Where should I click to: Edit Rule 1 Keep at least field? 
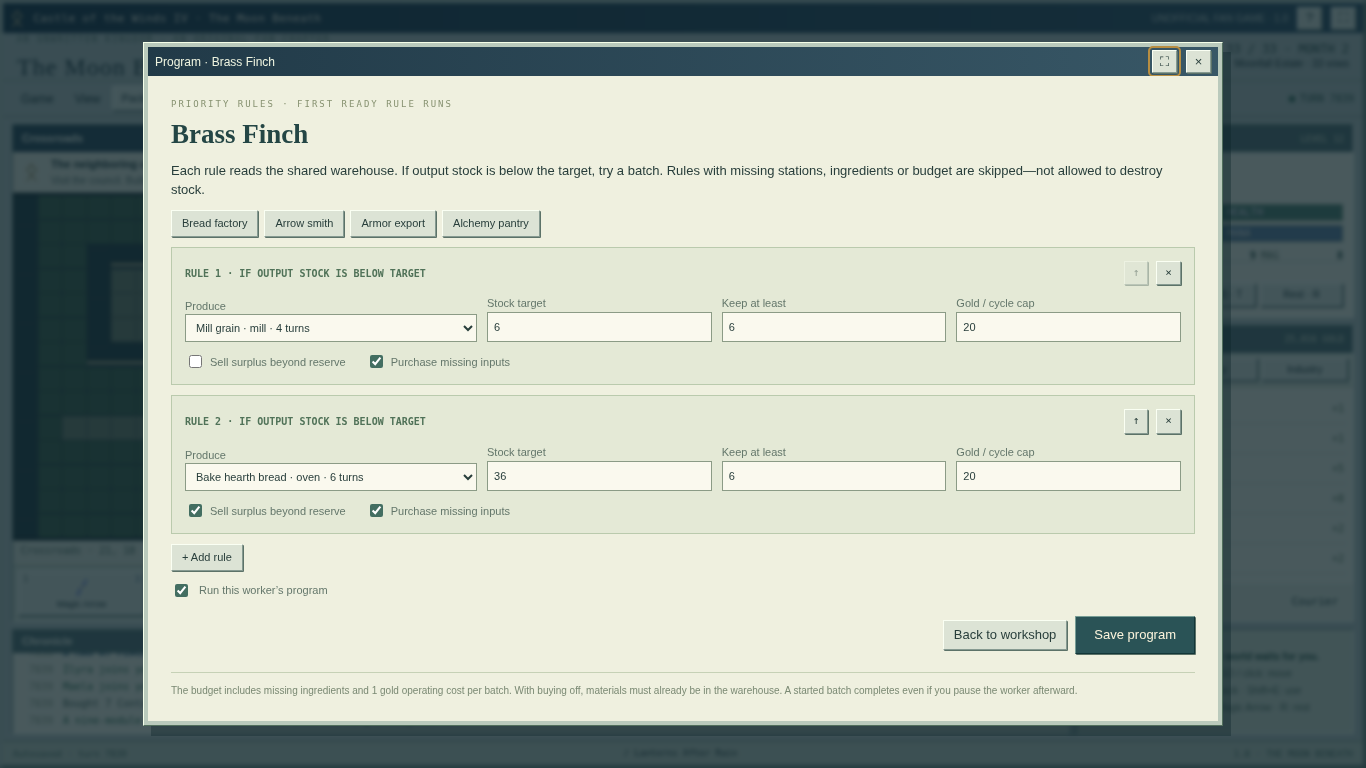click(x=834, y=327)
